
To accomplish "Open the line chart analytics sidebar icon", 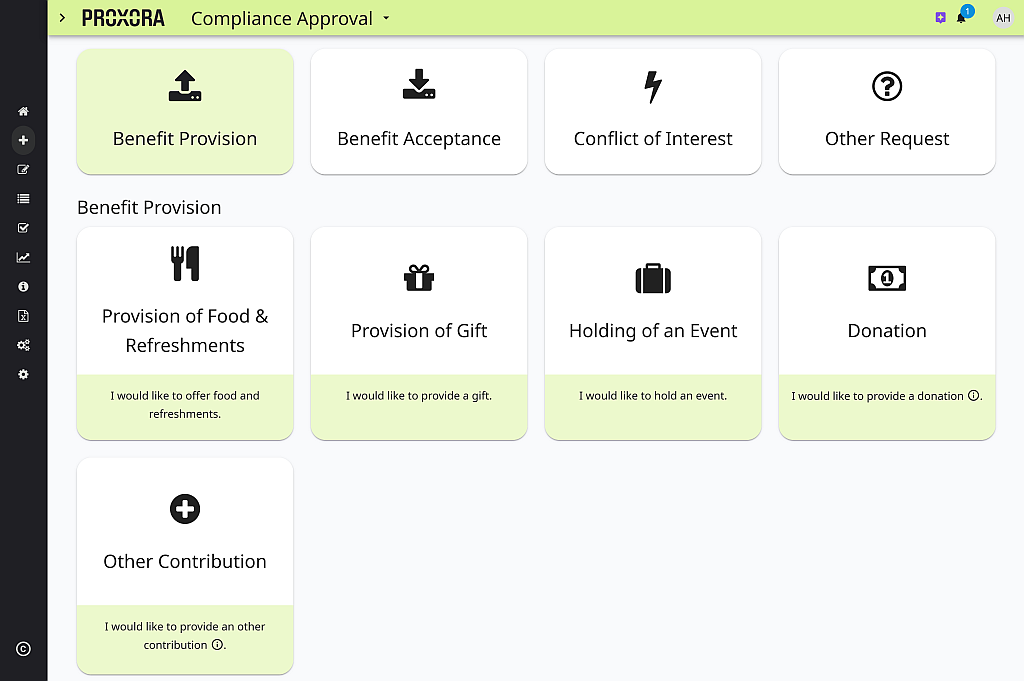I will 23,257.
